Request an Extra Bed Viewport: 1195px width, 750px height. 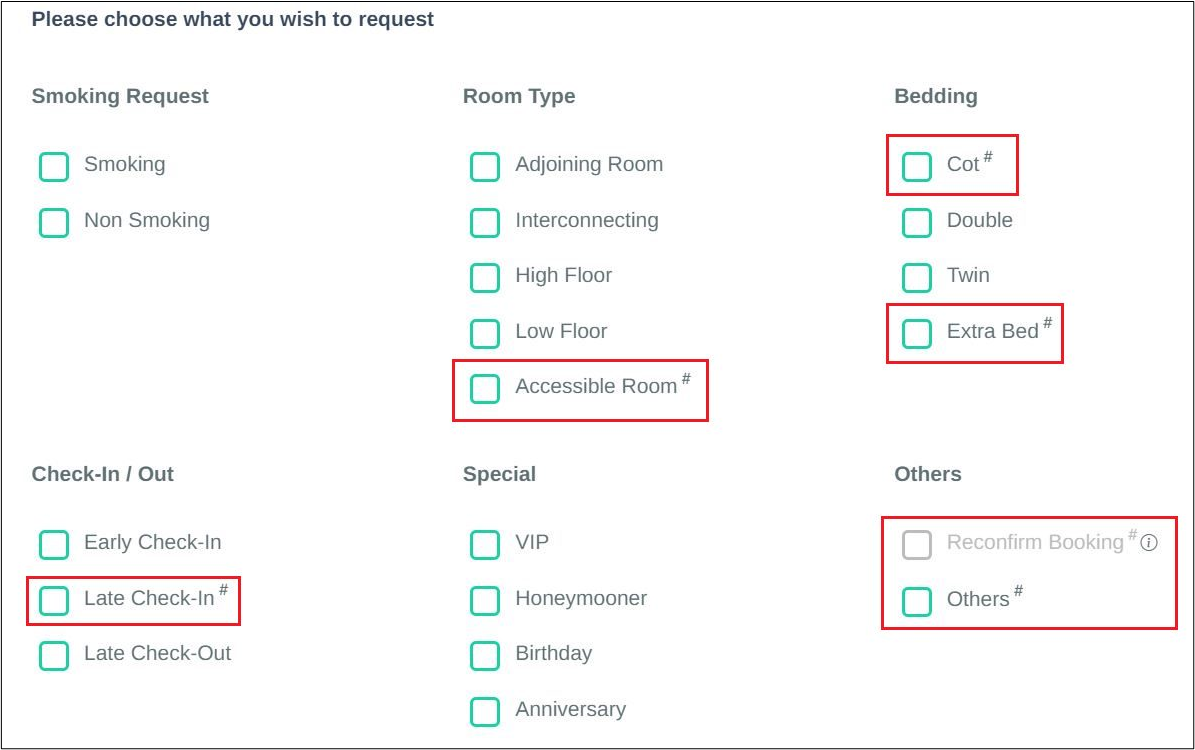click(x=916, y=333)
